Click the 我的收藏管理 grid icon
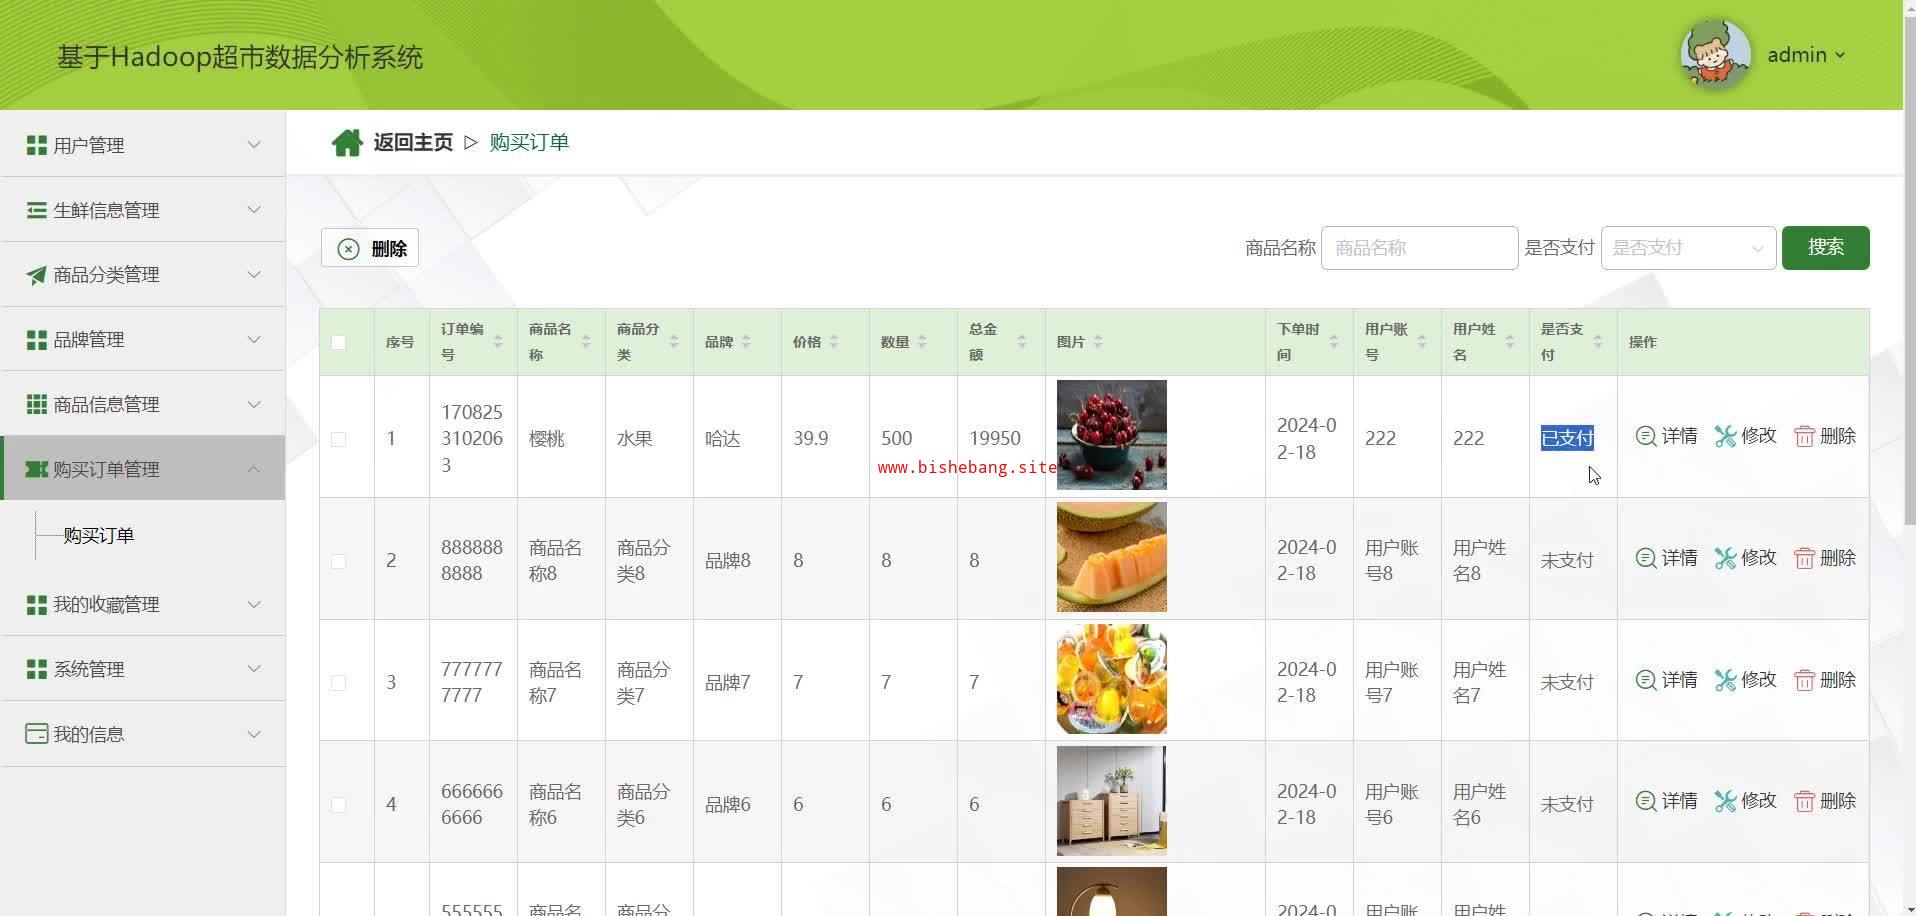The width and height of the screenshot is (1916, 916). click(36, 604)
